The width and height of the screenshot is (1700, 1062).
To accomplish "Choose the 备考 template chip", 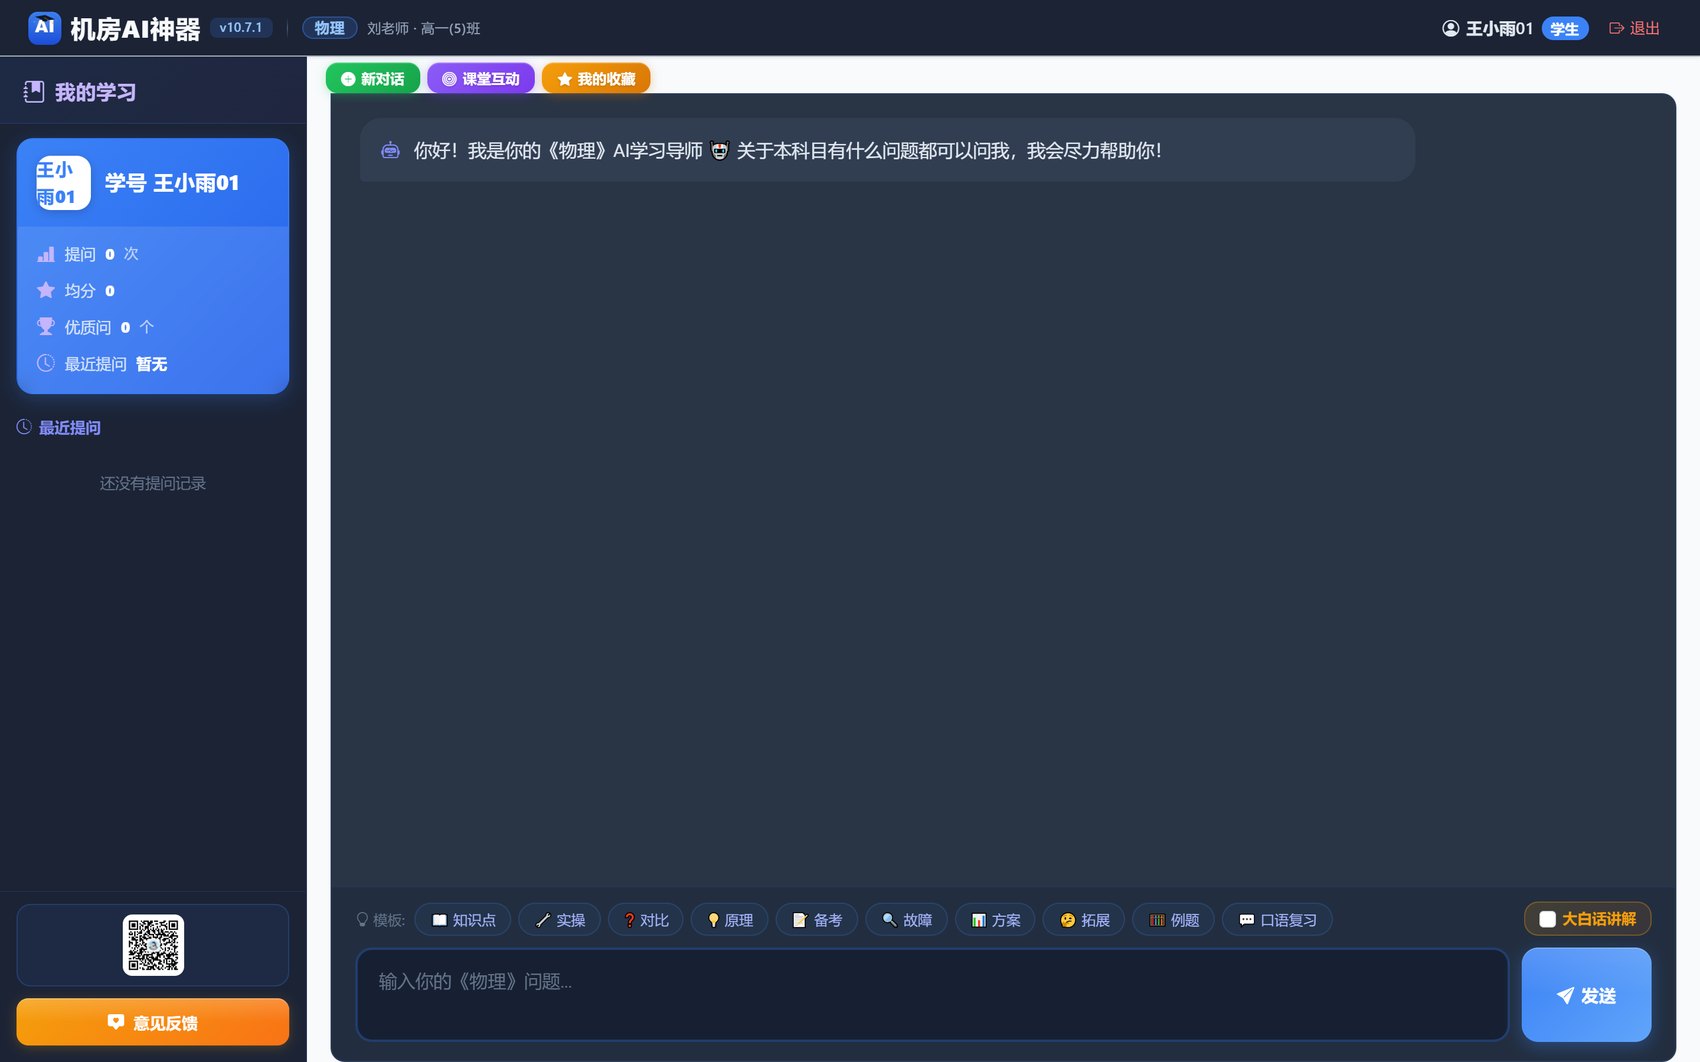I will pyautogui.click(x=817, y=920).
